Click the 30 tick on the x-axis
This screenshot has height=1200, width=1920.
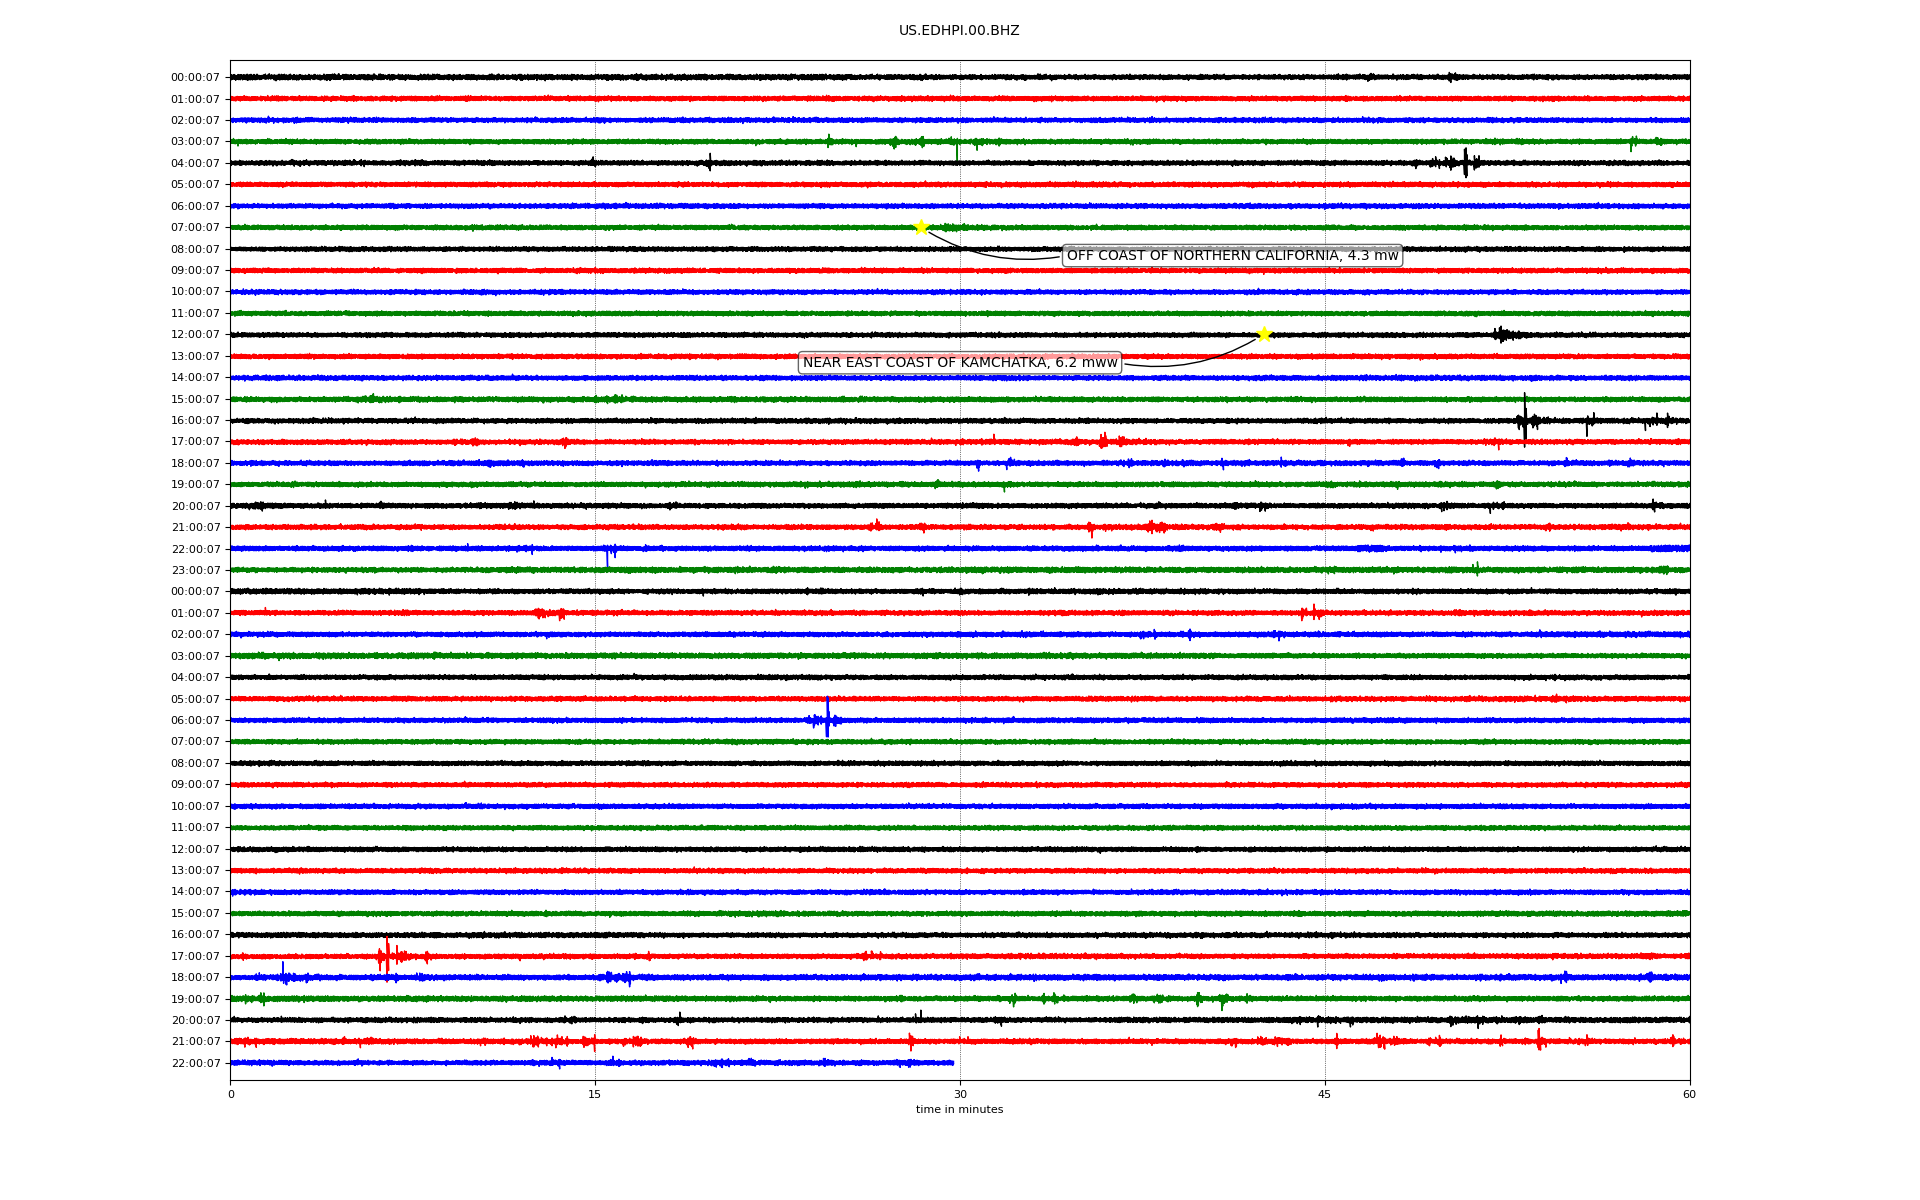click(x=960, y=1094)
